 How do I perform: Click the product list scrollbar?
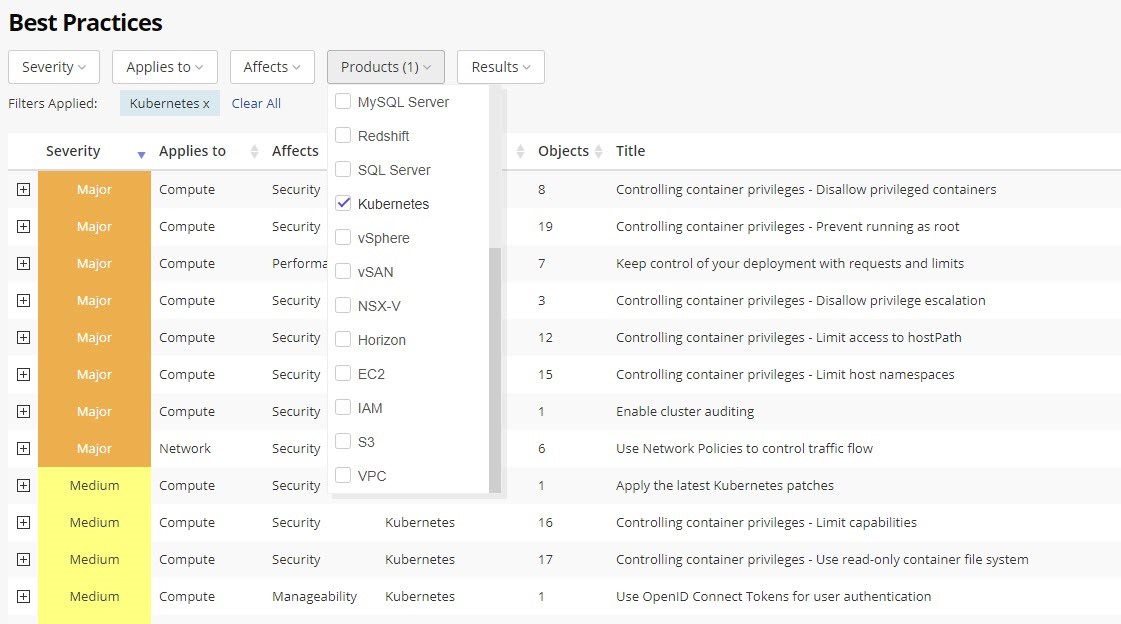click(x=494, y=370)
